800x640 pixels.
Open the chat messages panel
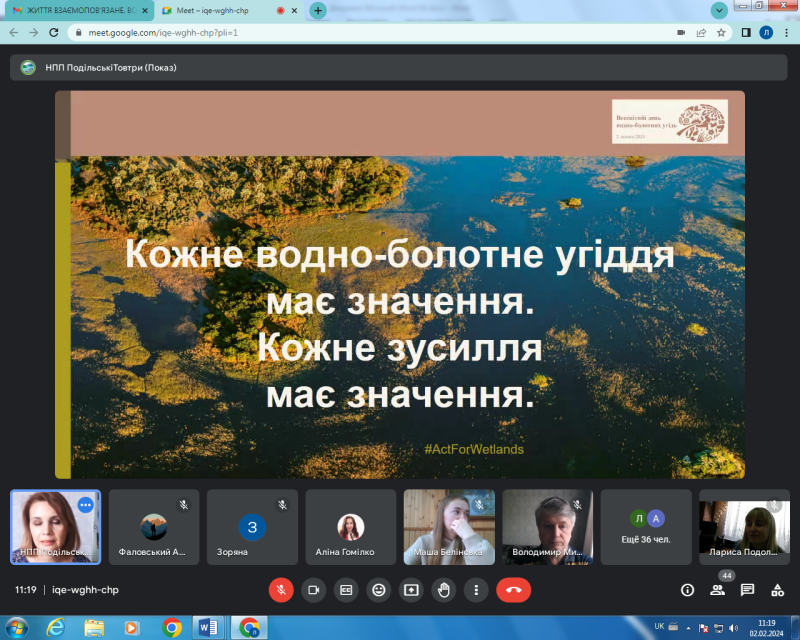pos(747,590)
